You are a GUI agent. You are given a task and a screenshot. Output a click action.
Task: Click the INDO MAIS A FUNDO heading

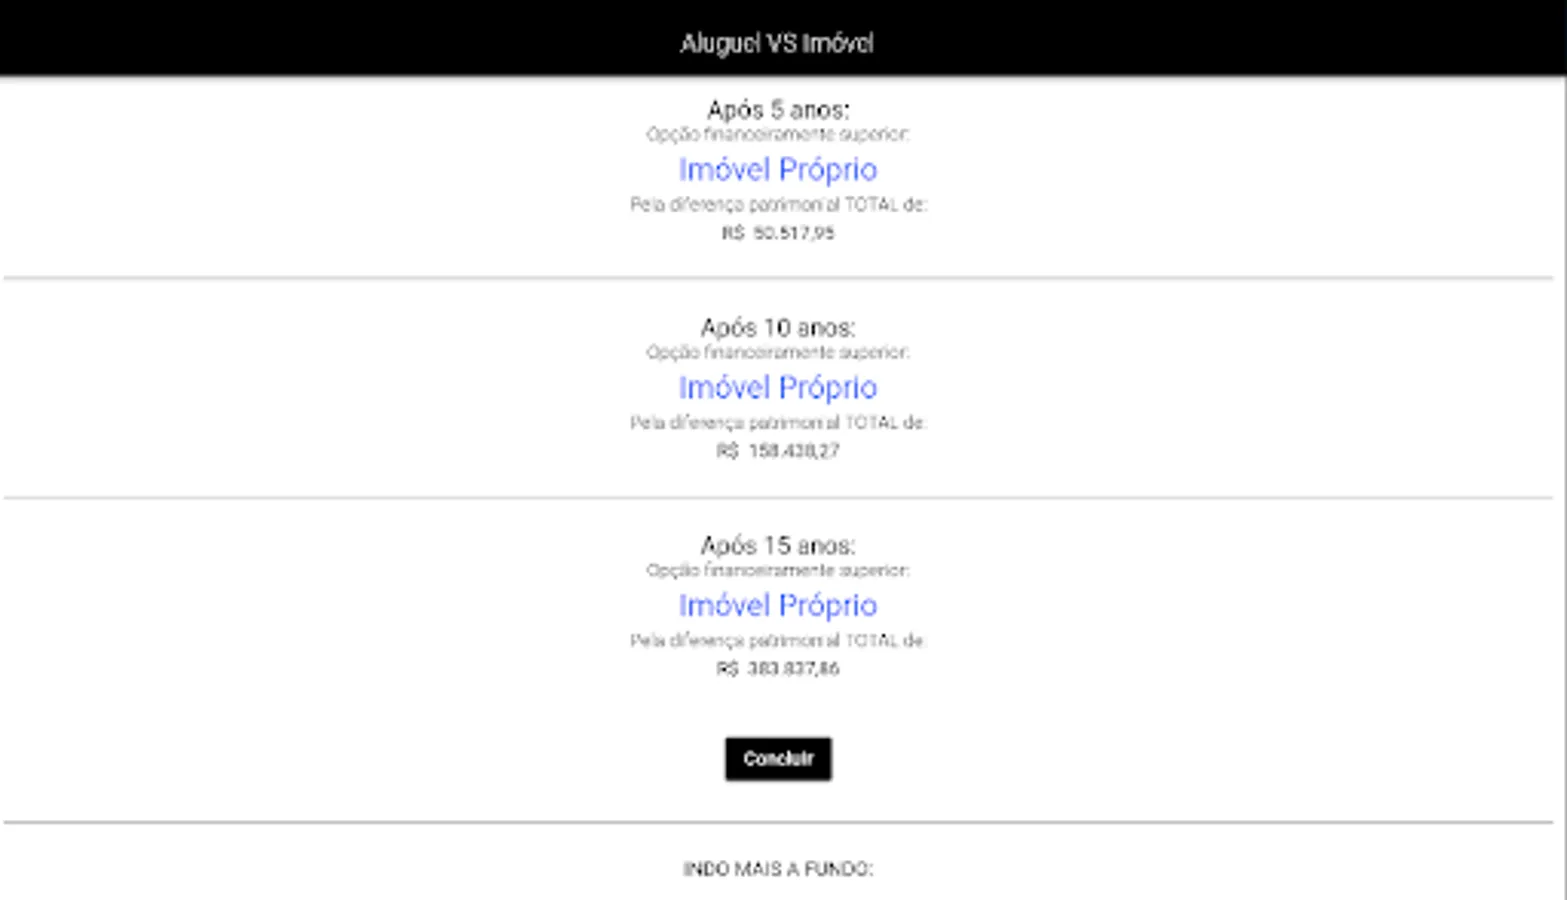pos(778,869)
